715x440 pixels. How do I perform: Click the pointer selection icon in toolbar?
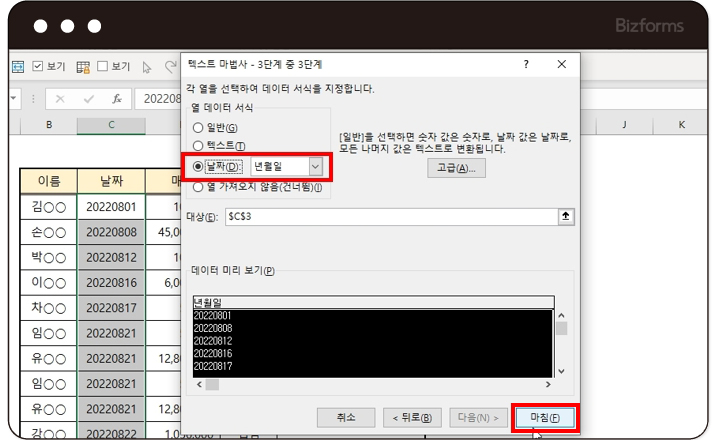[146, 67]
